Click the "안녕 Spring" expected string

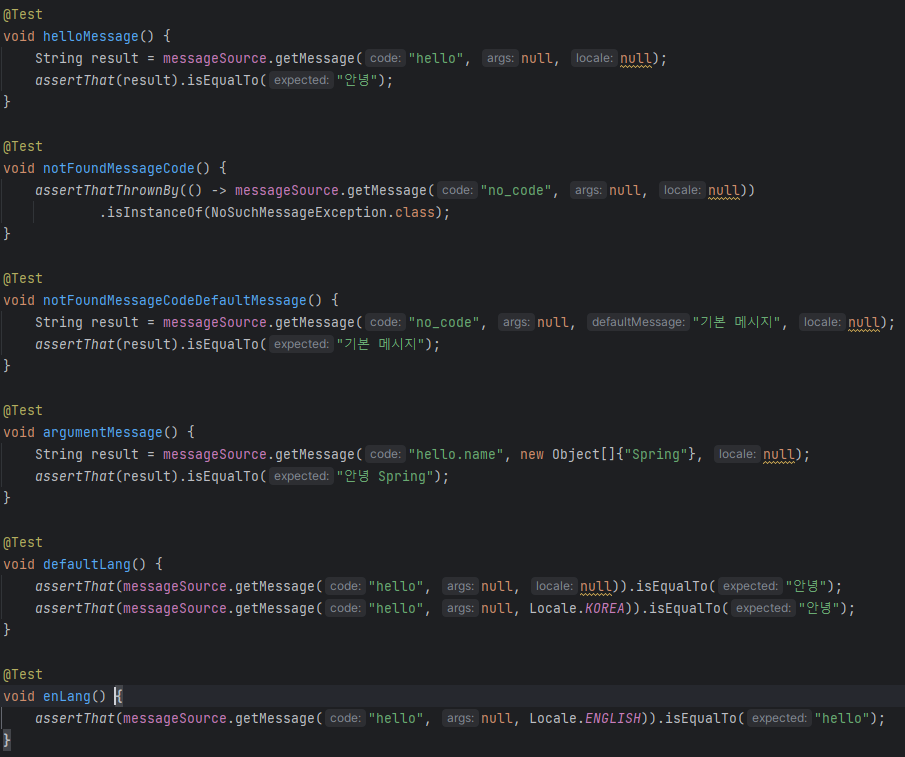385,477
